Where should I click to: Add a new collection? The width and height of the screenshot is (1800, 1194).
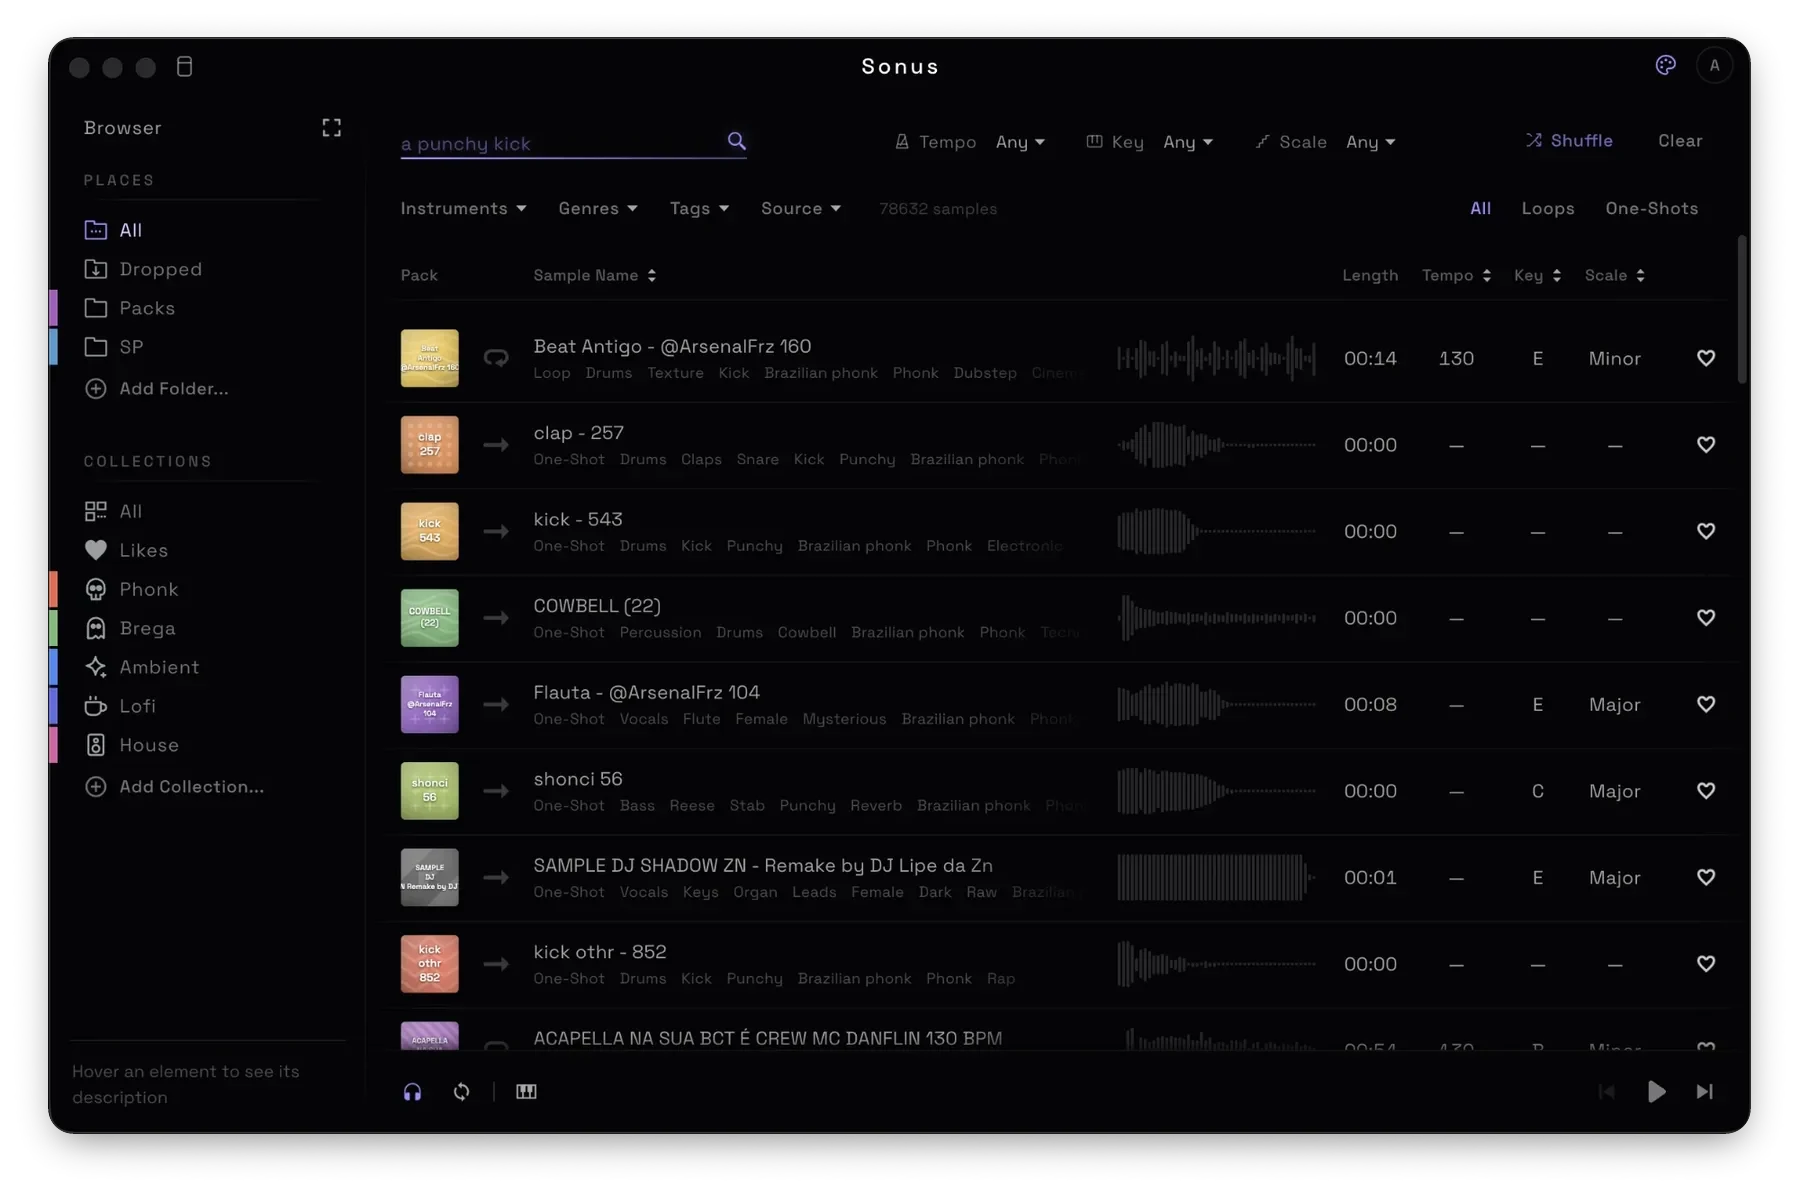[175, 786]
